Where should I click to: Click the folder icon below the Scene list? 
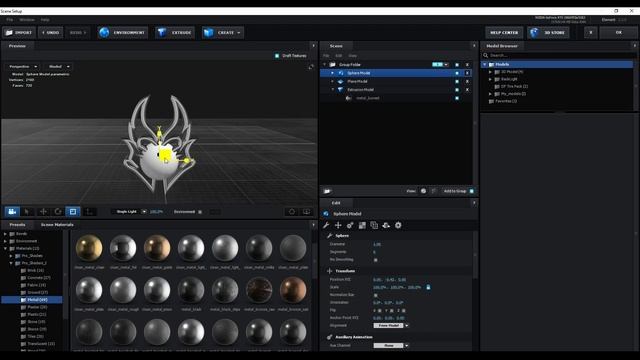tap(327, 191)
